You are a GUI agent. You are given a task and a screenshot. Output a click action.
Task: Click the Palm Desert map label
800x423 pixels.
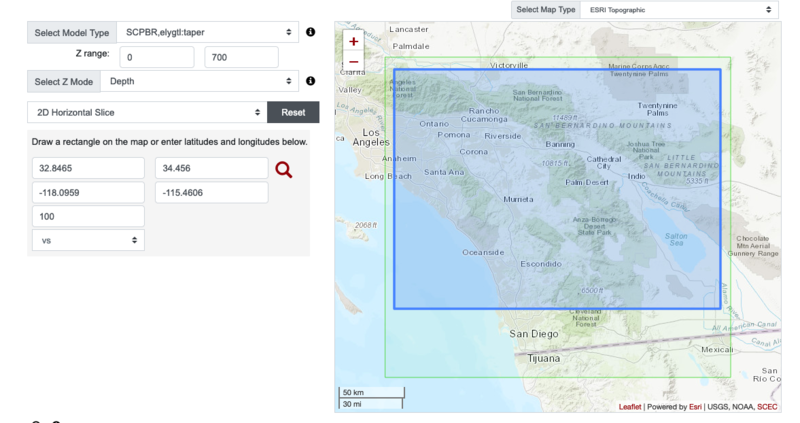587,182
